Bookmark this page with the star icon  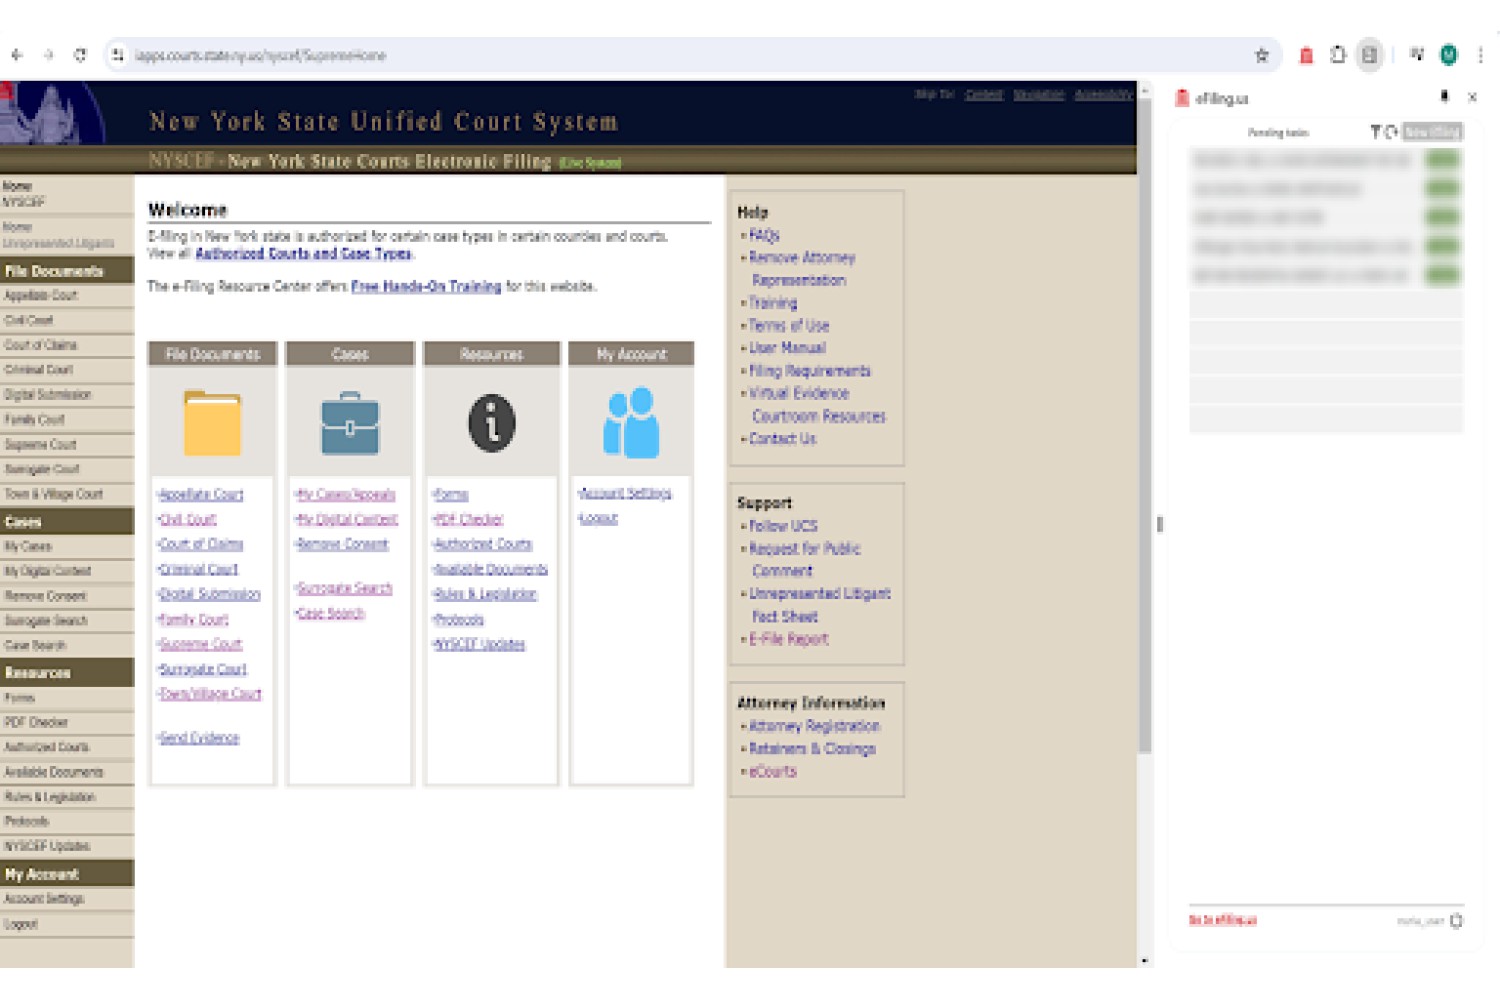tap(1262, 55)
